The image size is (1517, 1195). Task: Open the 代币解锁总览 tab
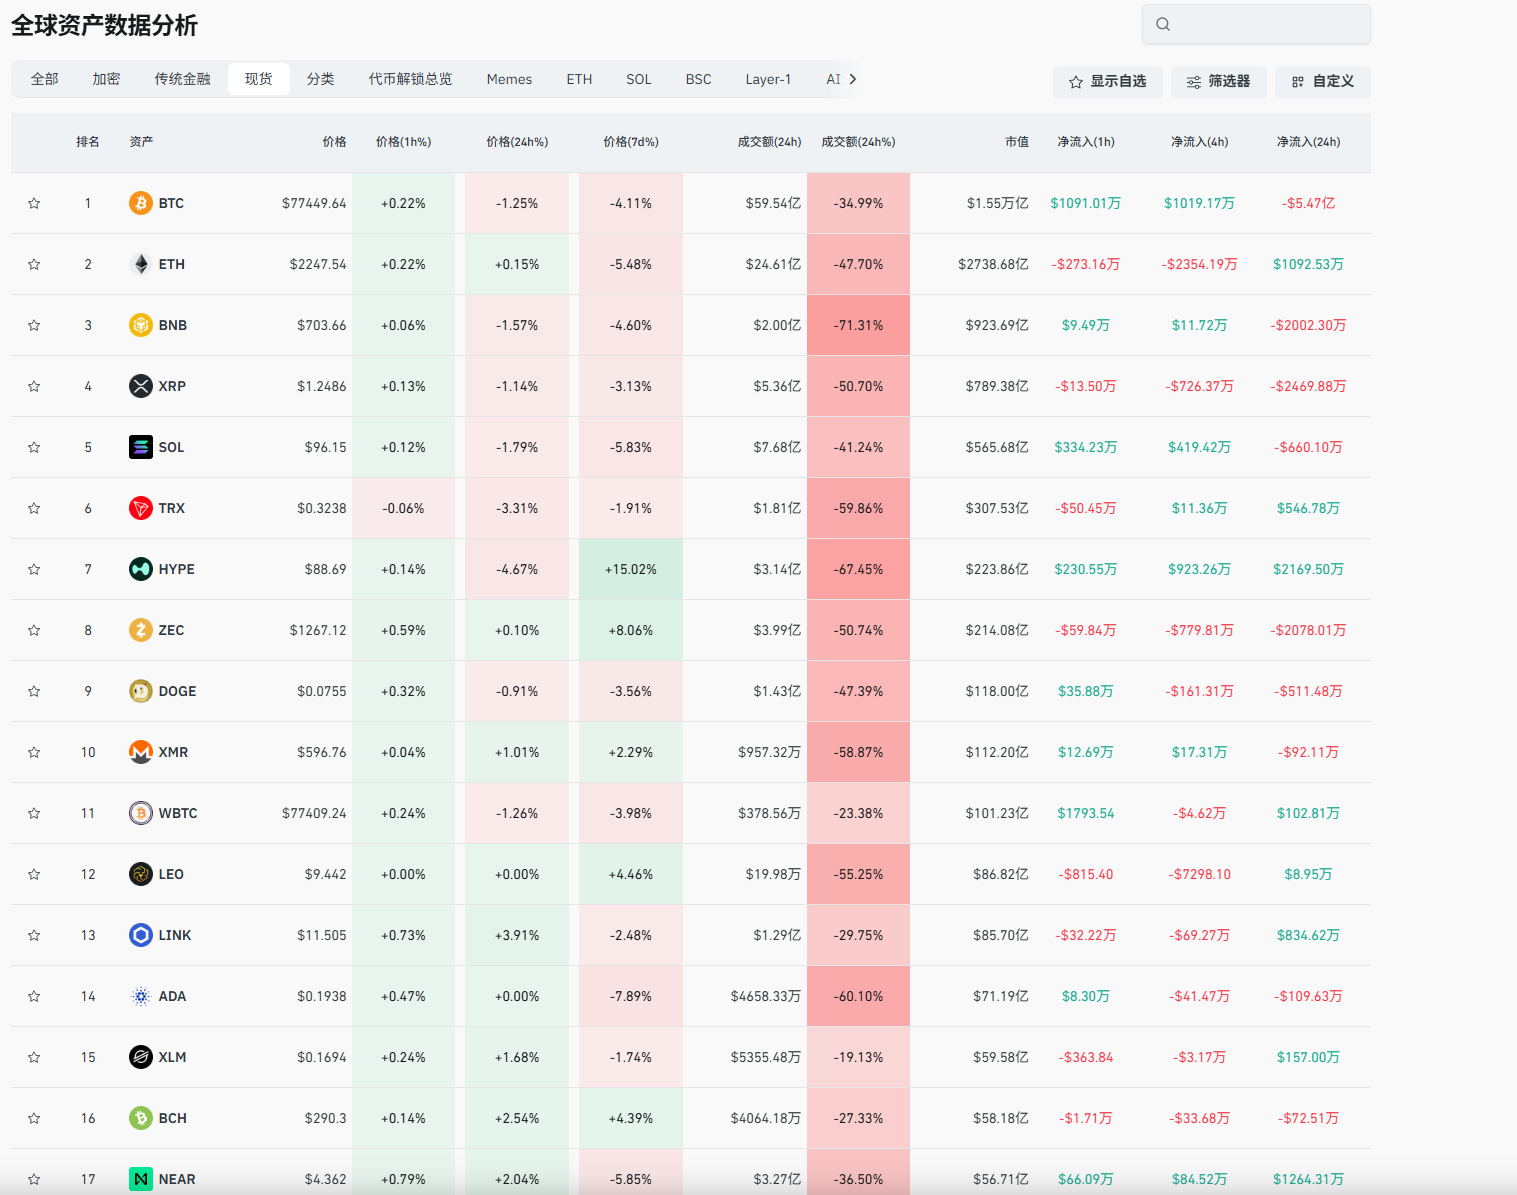410,79
